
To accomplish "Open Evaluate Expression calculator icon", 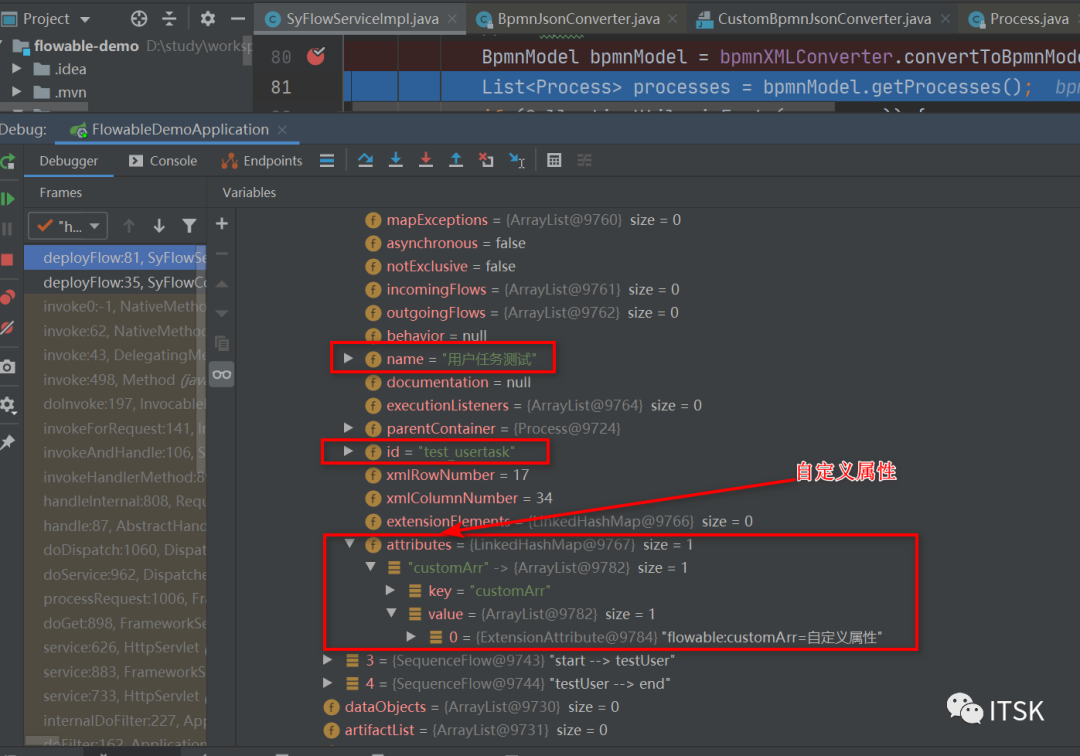I will (x=554, y=160).
